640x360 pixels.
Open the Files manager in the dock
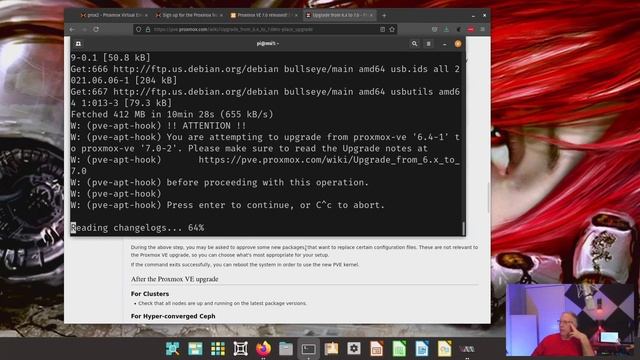[x=286, y=349]
